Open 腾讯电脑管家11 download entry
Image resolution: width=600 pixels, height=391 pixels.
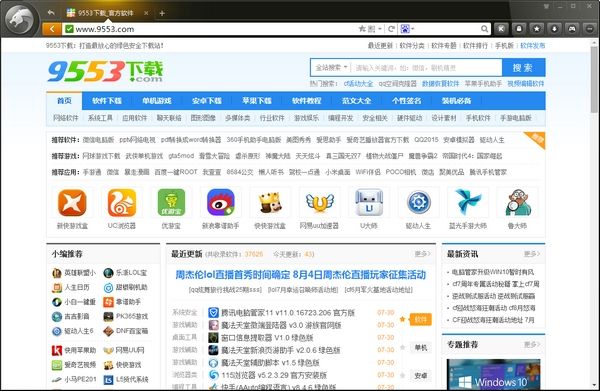(x=288, y=313)
